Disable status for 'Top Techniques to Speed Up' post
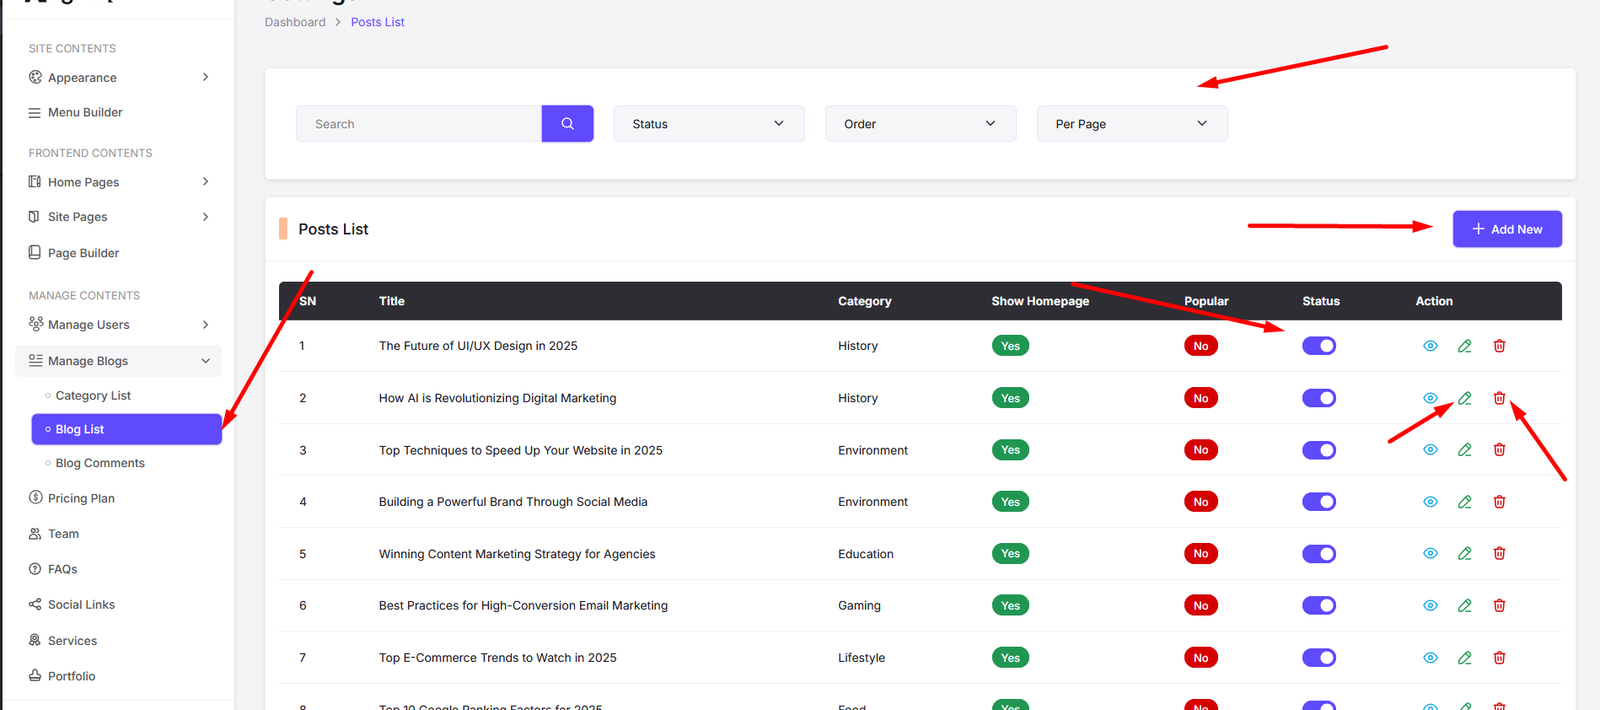This screenshot has height=710, width=1600. 1318,450
